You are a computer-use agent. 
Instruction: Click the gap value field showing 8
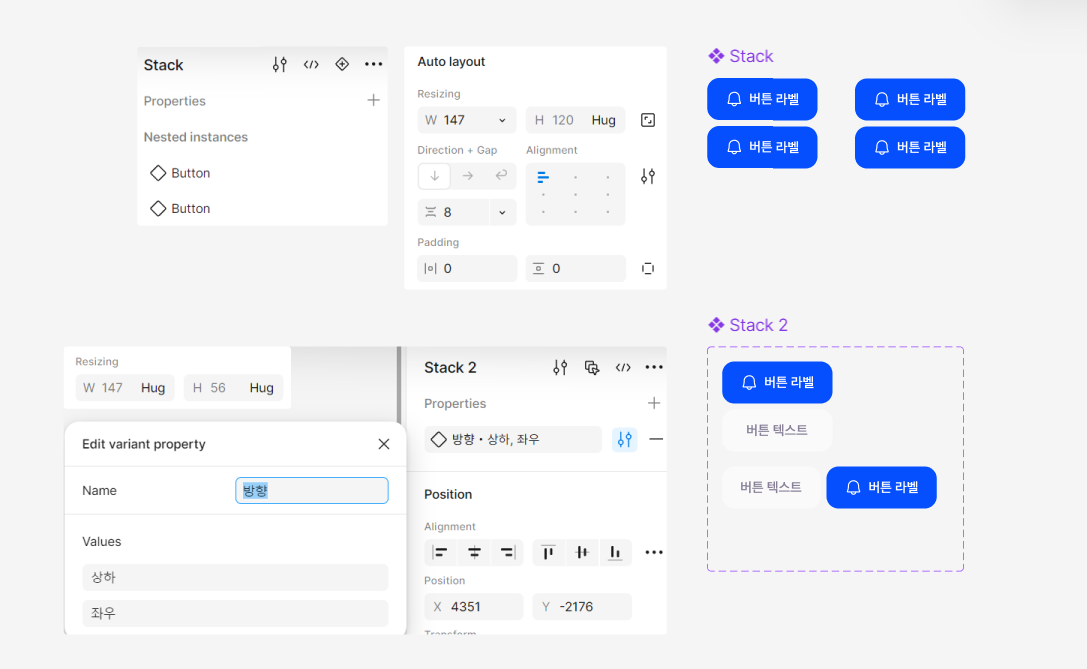(454, 212)
